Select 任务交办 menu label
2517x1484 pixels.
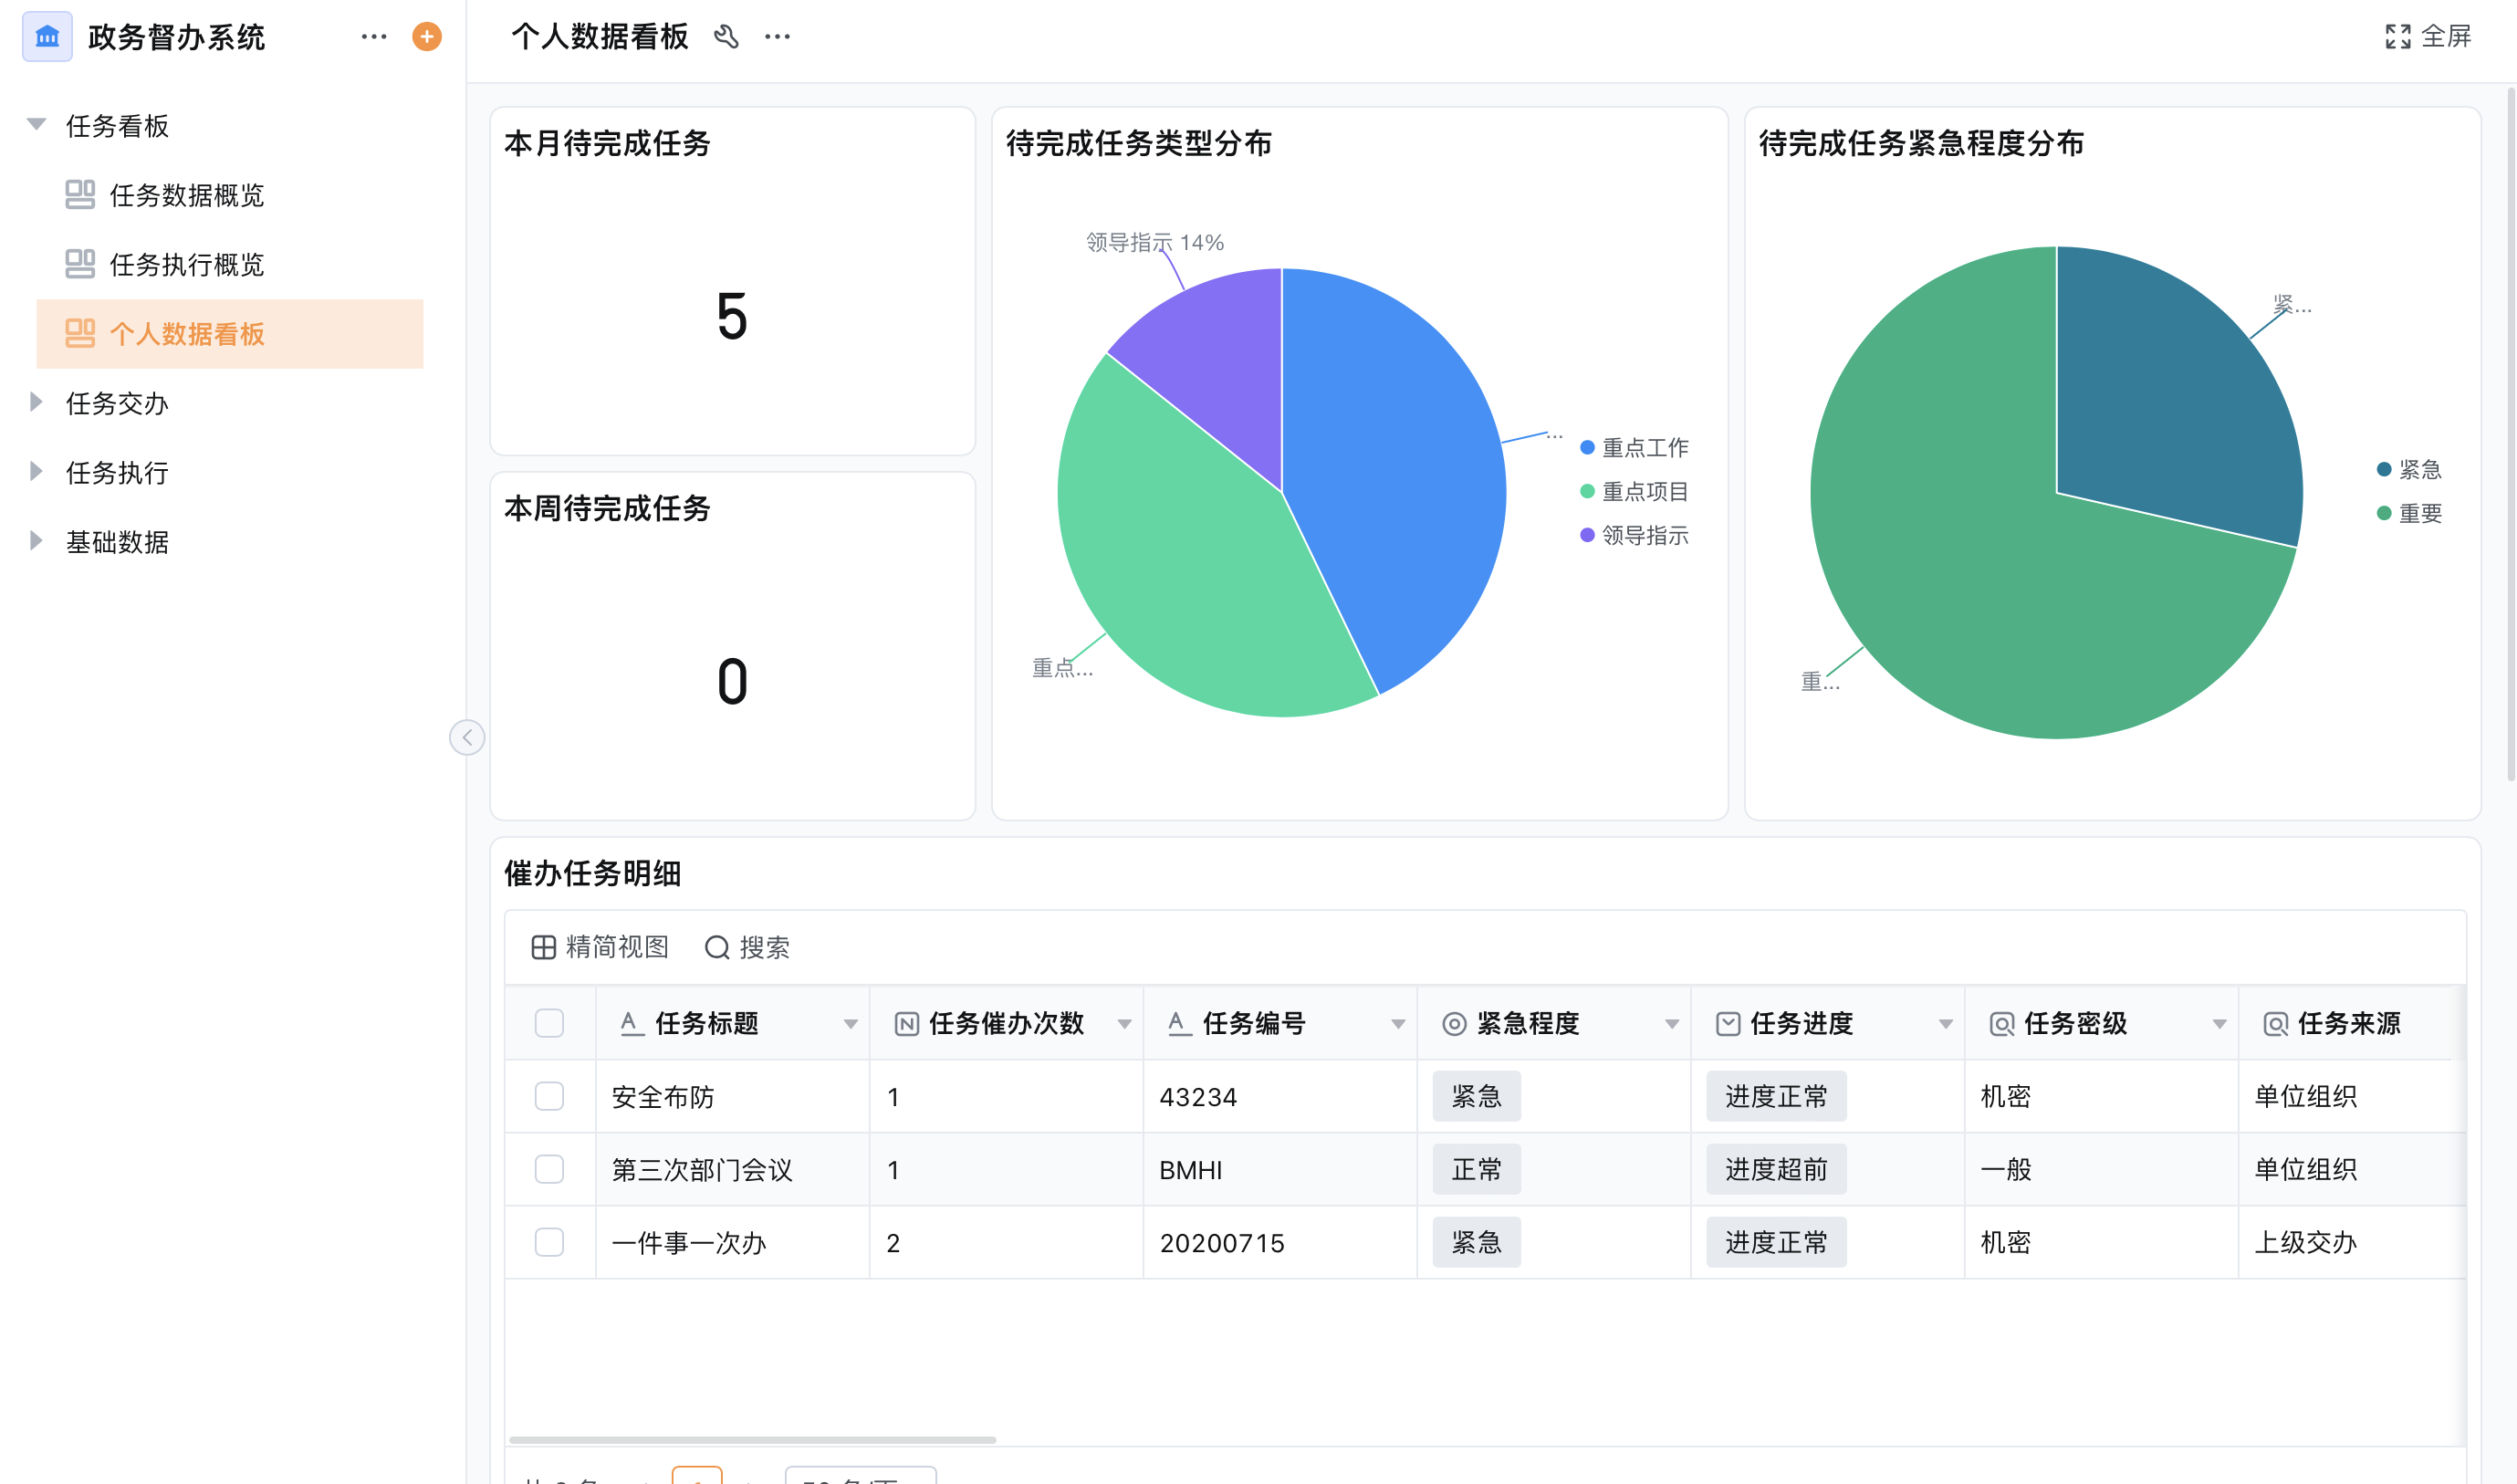[x=117, y=403]
